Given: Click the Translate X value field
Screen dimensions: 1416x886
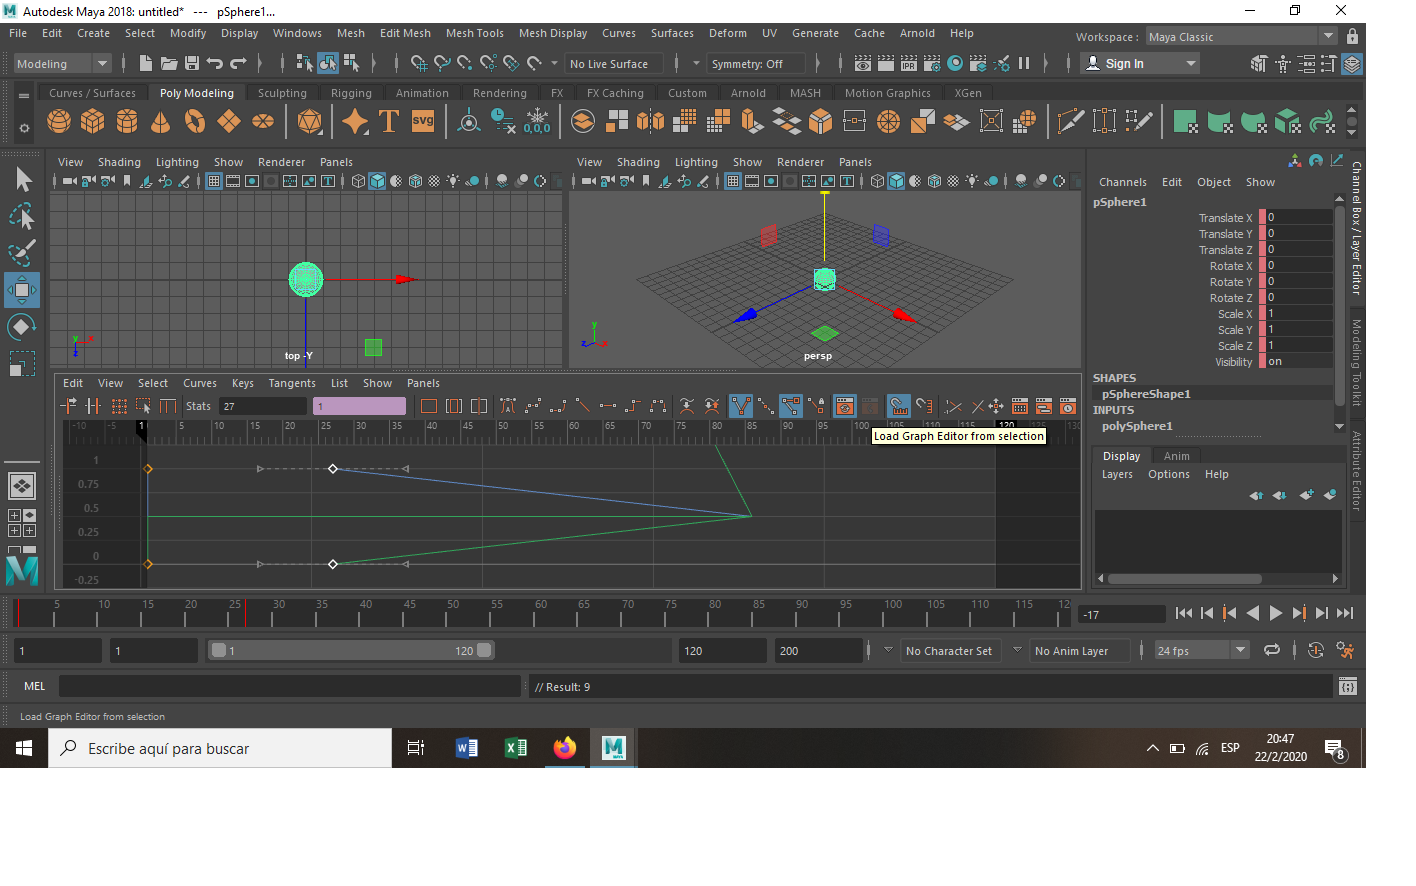Looking at the screenshot, I should pyautogui.click(x=1299, y=217).
